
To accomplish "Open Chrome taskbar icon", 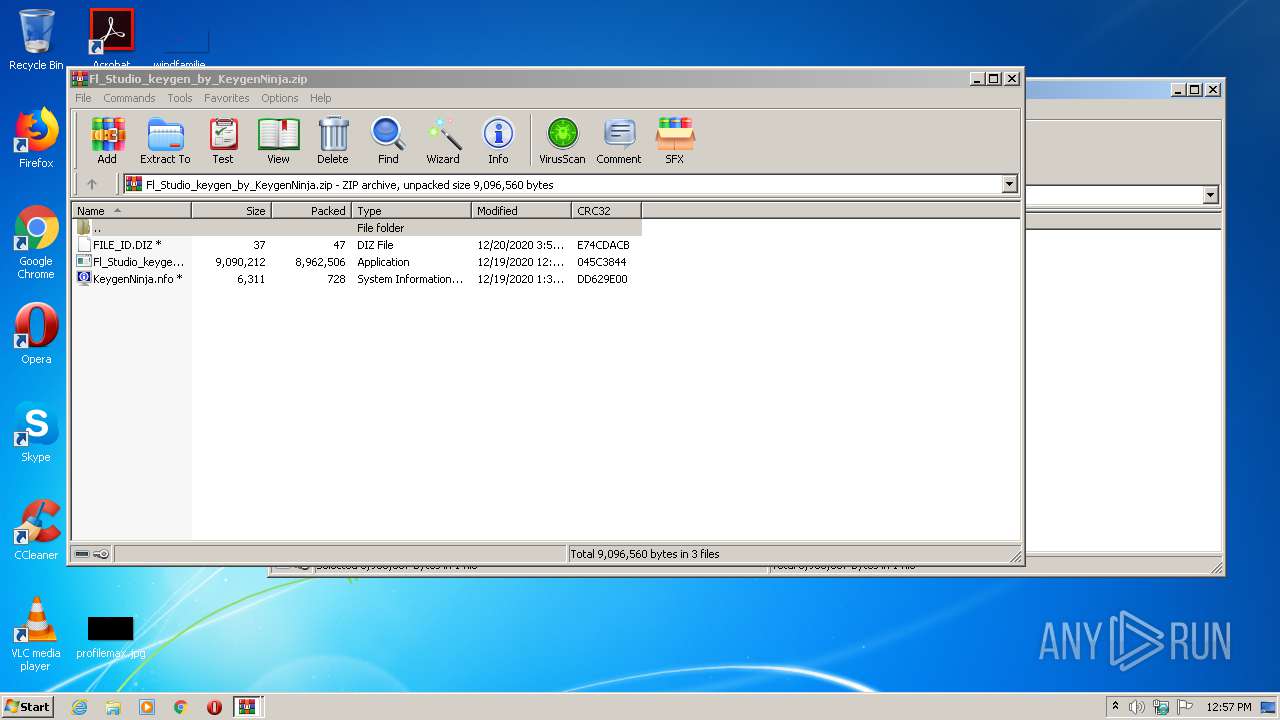I will (x=181, y=707).
